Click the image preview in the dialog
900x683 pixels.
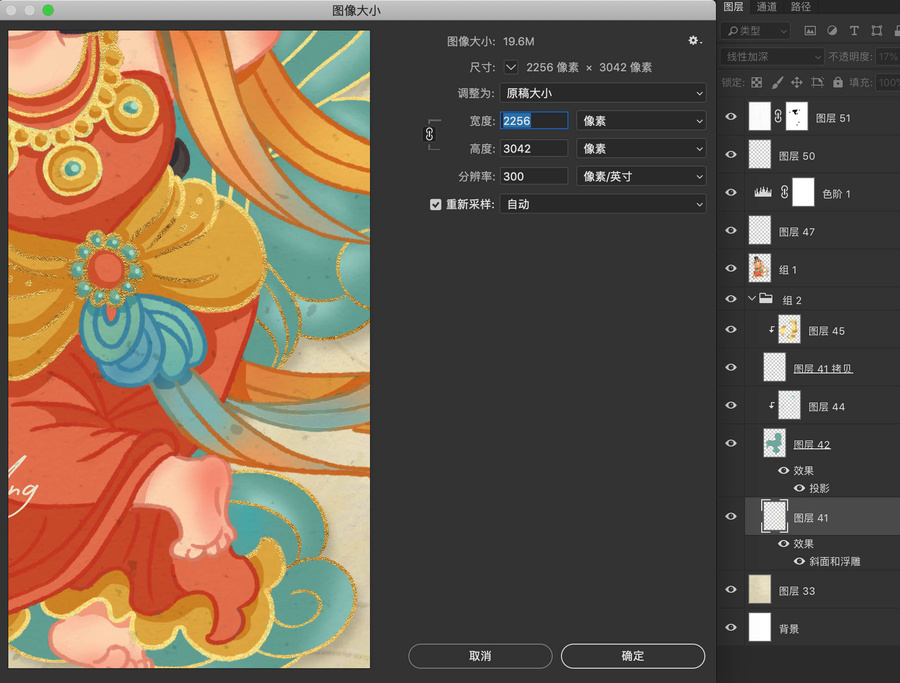[x=189, y=349]
